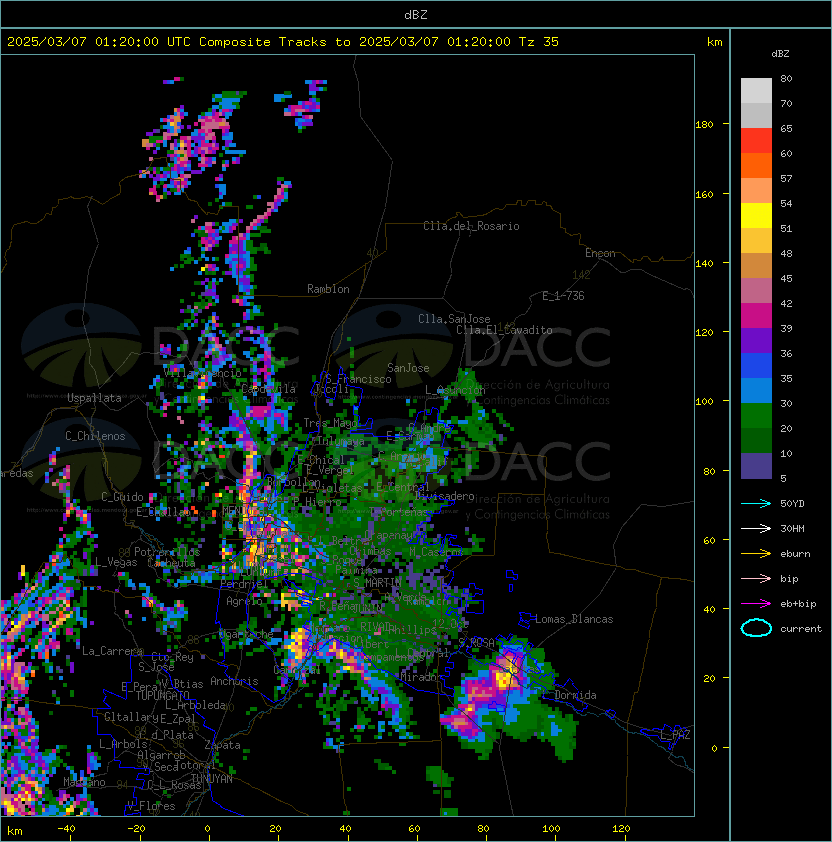Click the white 30HM arrow legend icon
832x842 pixels.
756,528
